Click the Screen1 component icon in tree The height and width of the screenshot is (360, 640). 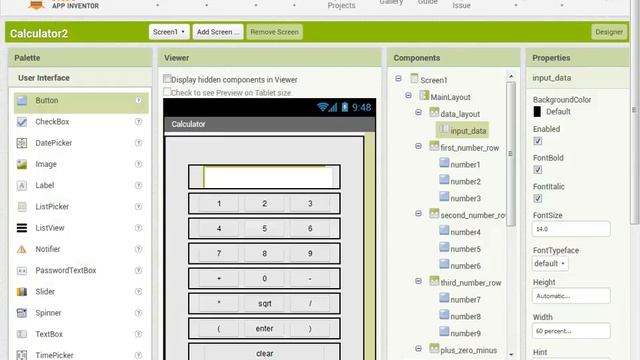415,78
